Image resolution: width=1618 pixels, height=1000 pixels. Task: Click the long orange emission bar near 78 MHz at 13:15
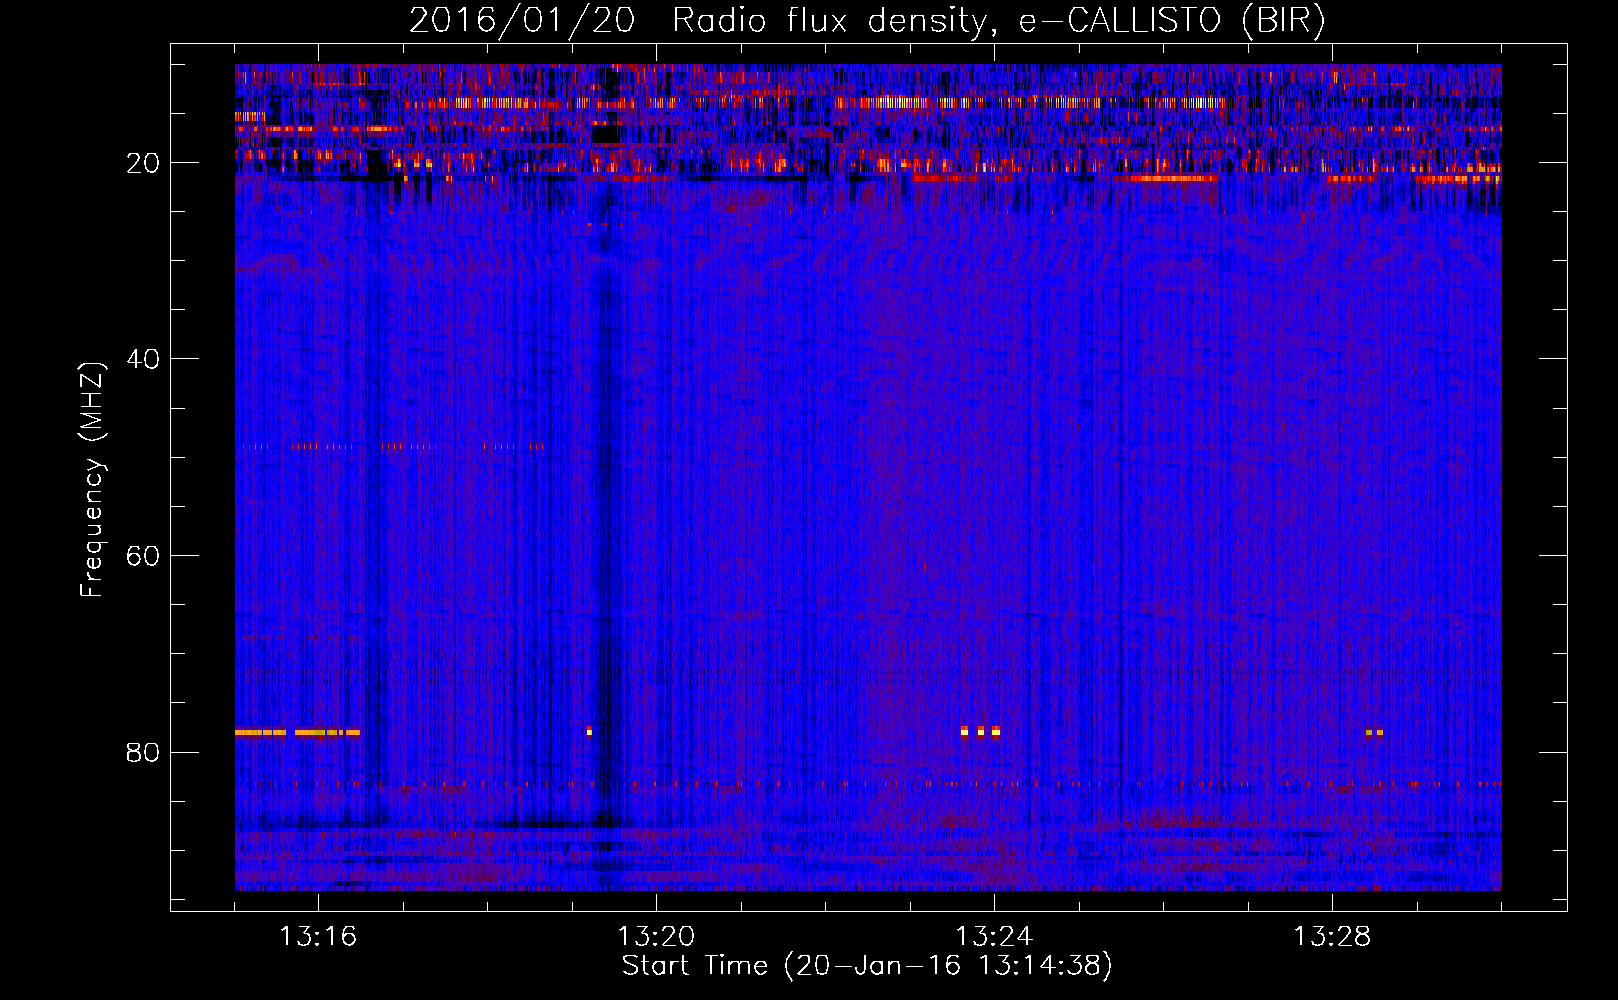pyautogui.click(x=297, y=732)
